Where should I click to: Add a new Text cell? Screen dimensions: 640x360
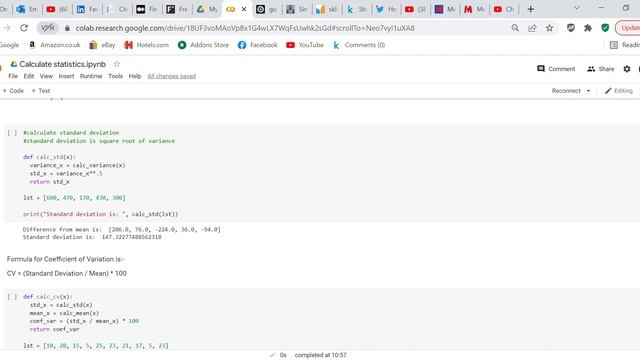(x=41, y=91)
